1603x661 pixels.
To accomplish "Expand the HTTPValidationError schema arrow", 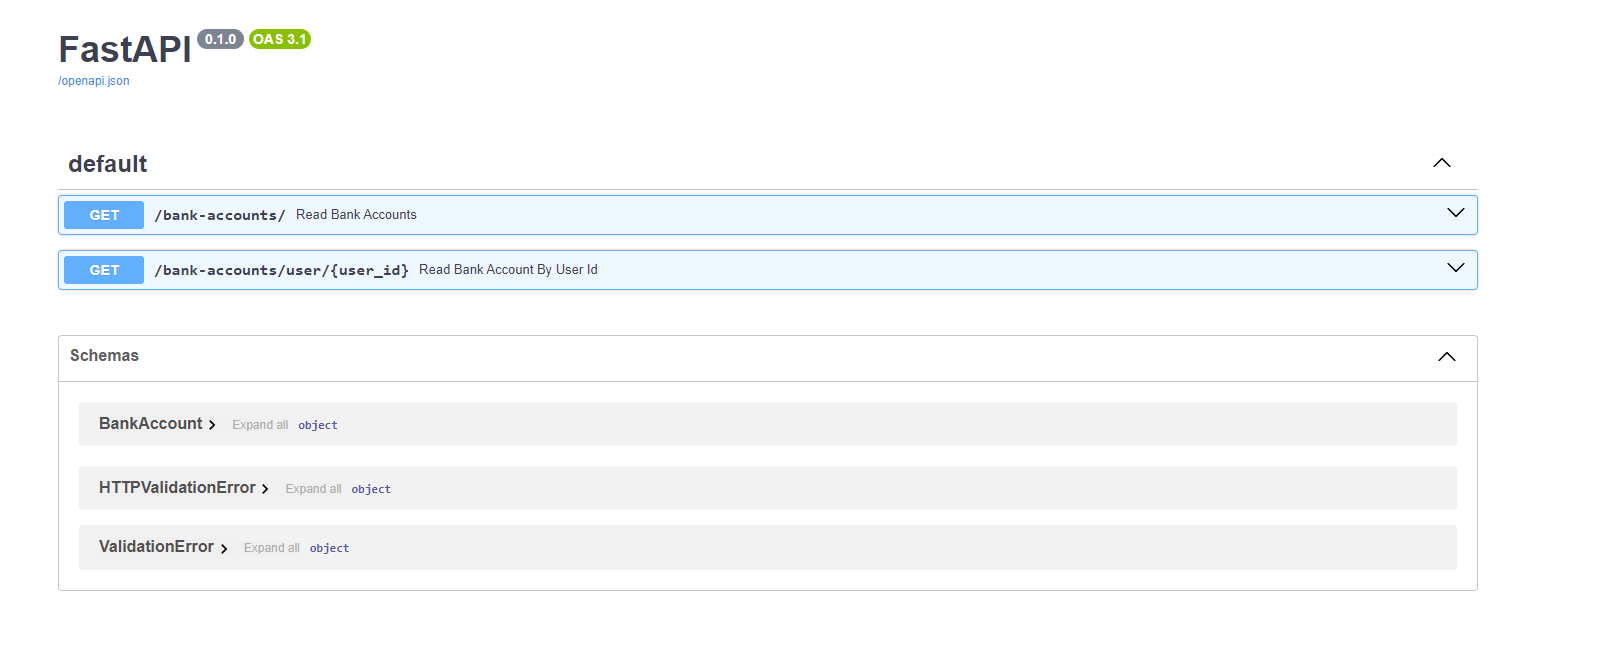I will tap(265, 489).
